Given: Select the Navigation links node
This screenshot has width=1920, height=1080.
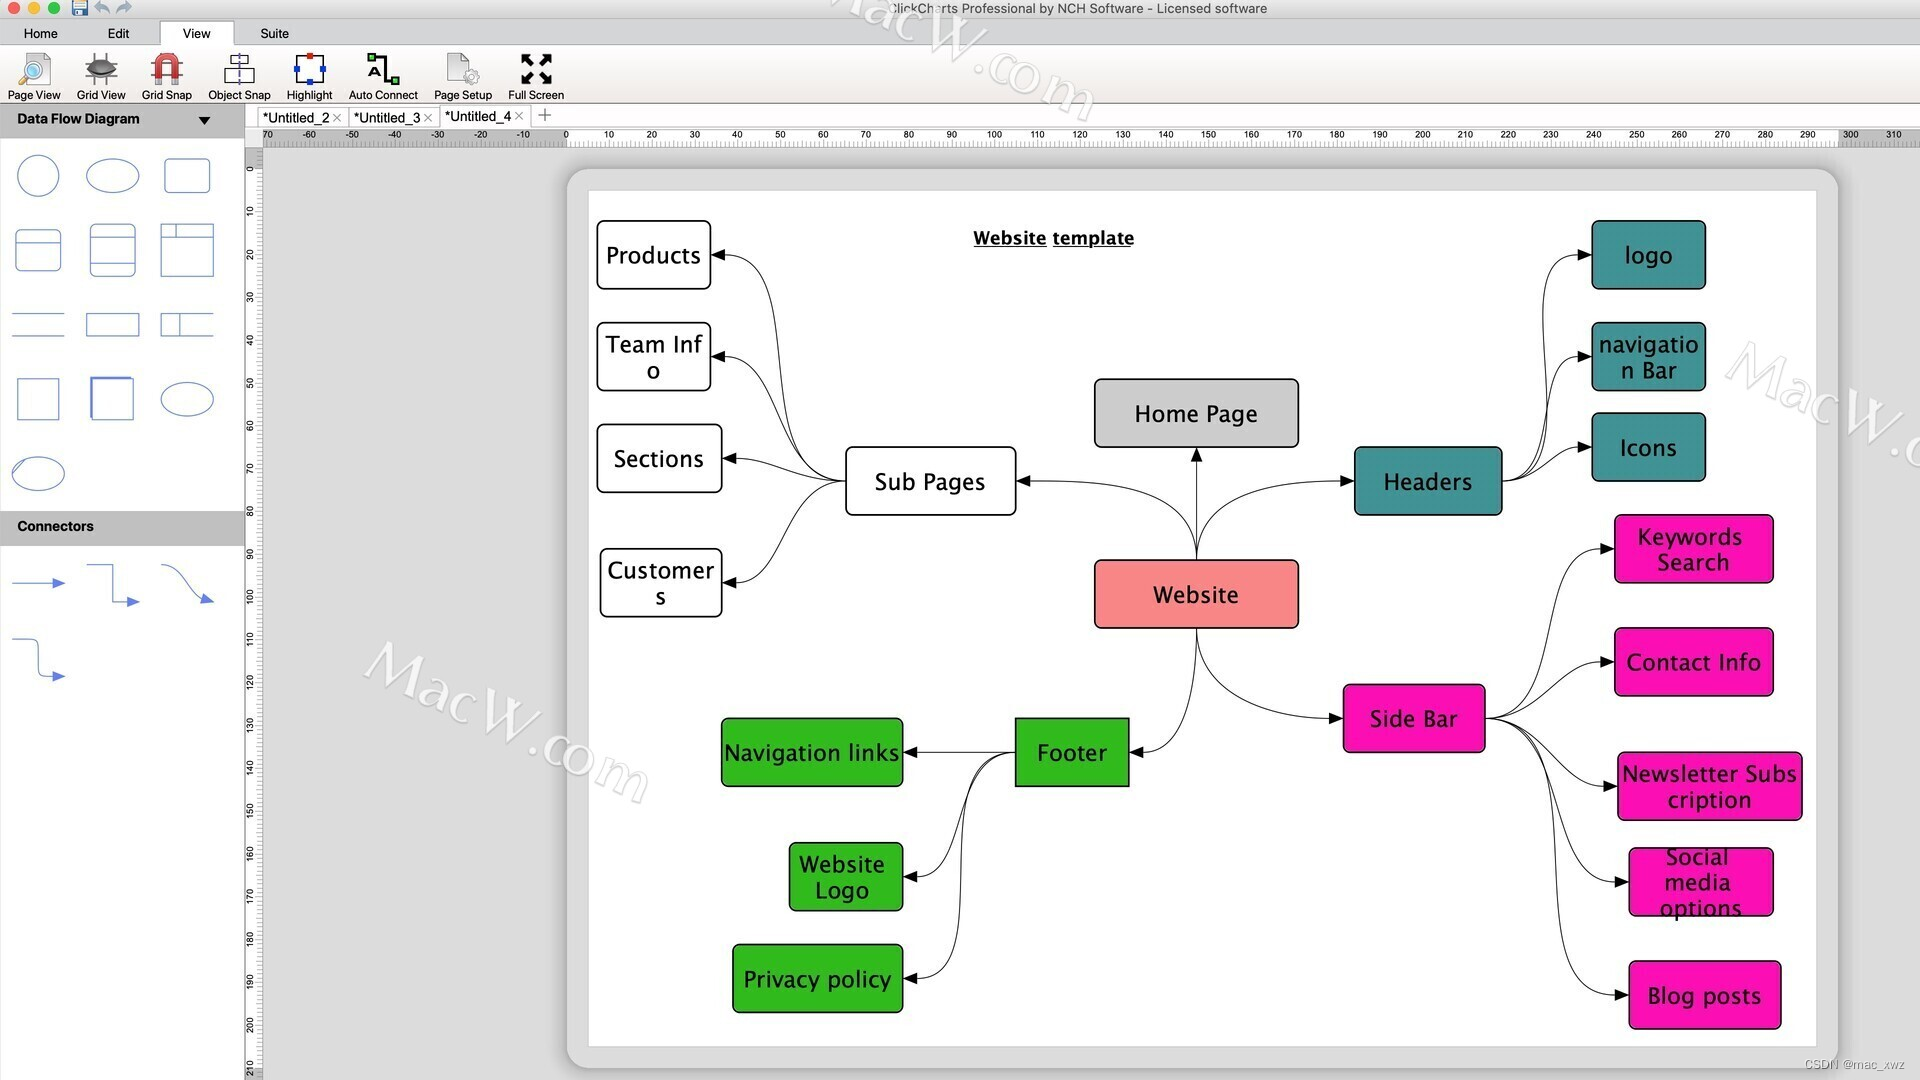Looking at the screenshot, I should (811, 752).
